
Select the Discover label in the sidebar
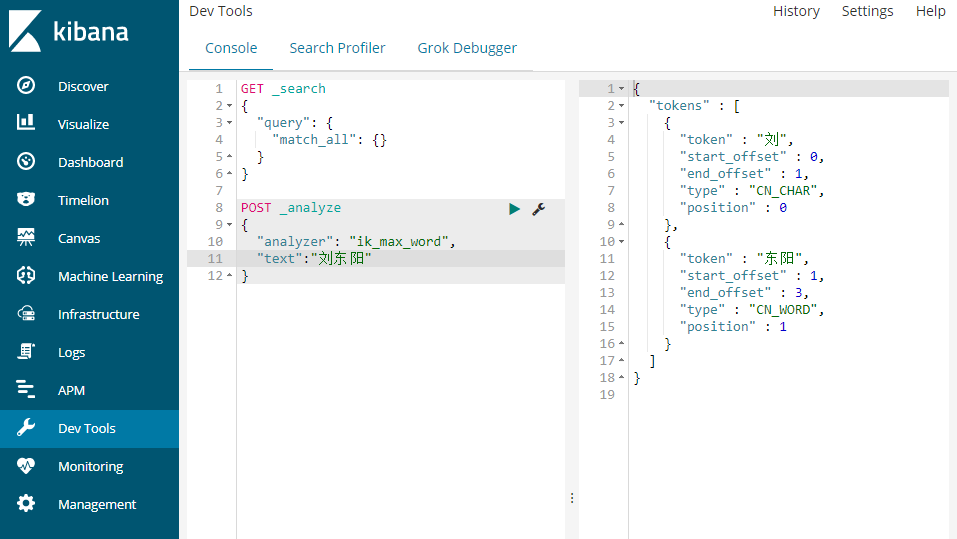click(x=83, y=86)
